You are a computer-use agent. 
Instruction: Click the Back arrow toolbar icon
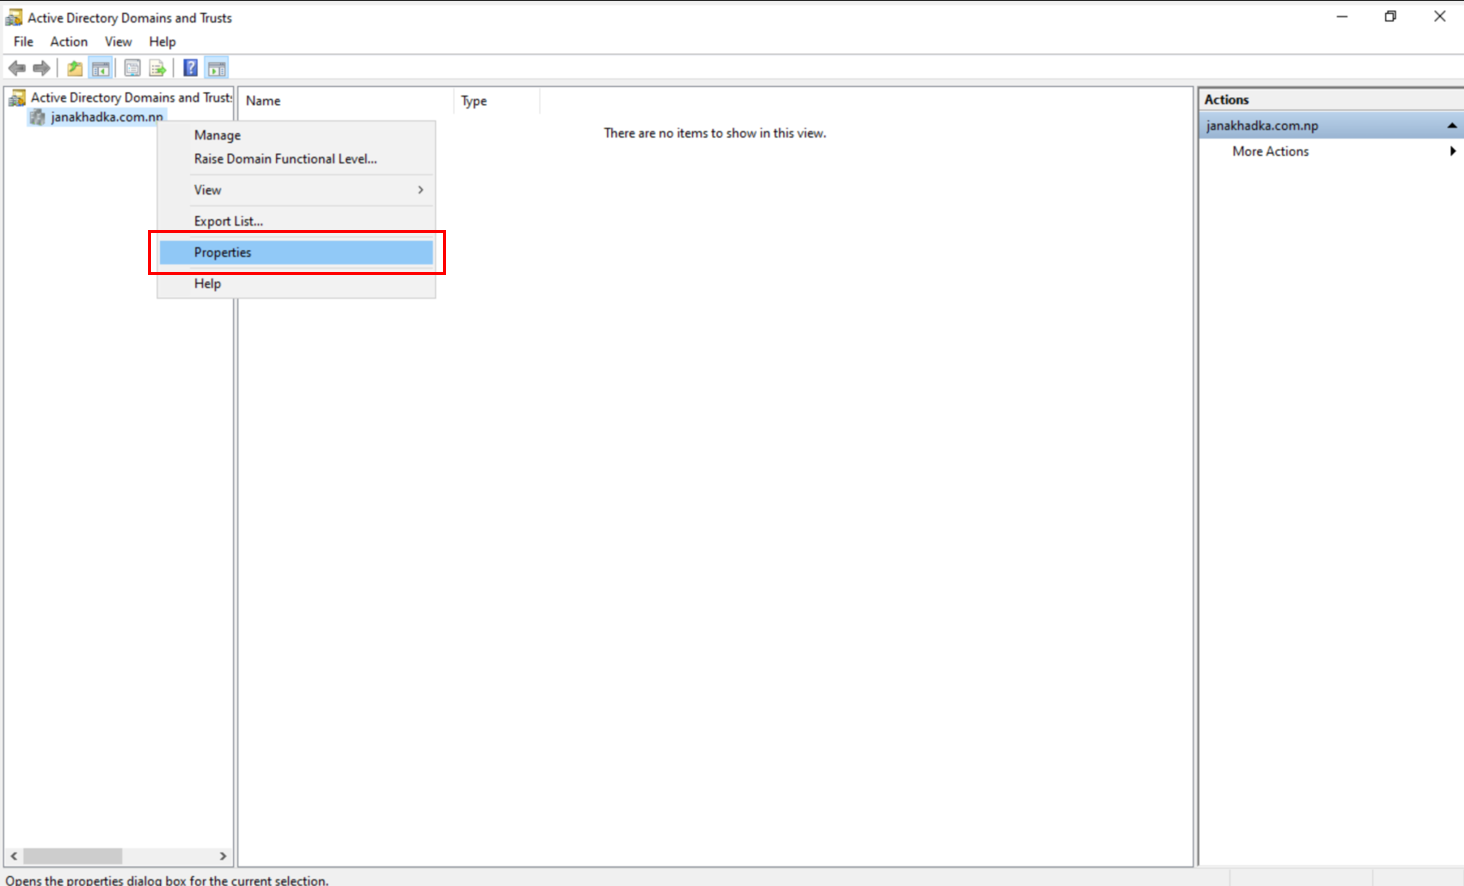point(17,68)
